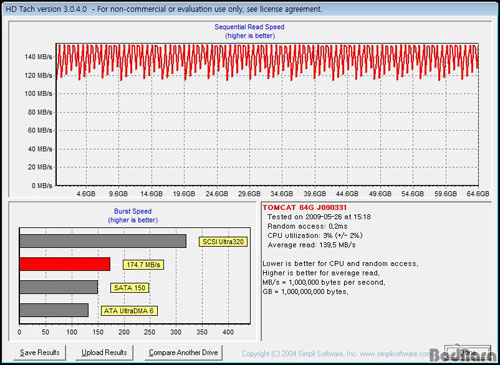Click the 14.6GB axis label
Screen dimensions: 500x365
pos(151,194)
